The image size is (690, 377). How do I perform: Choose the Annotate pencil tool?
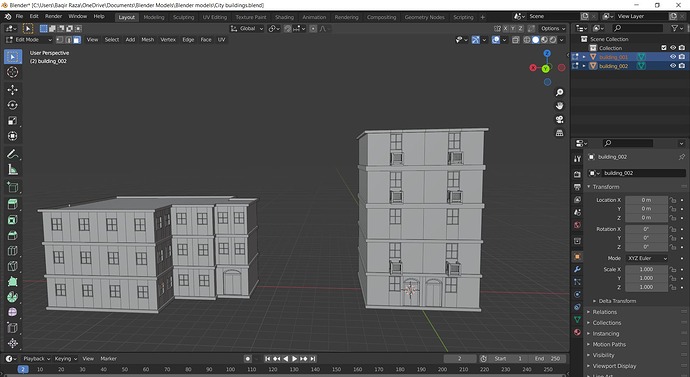[x=13, y=154]
